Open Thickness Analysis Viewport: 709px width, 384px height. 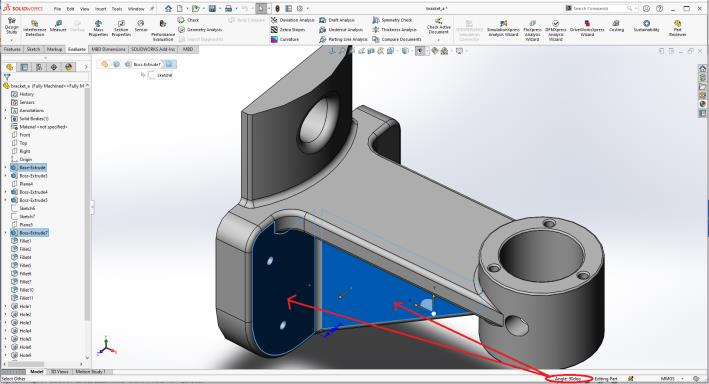394,29
